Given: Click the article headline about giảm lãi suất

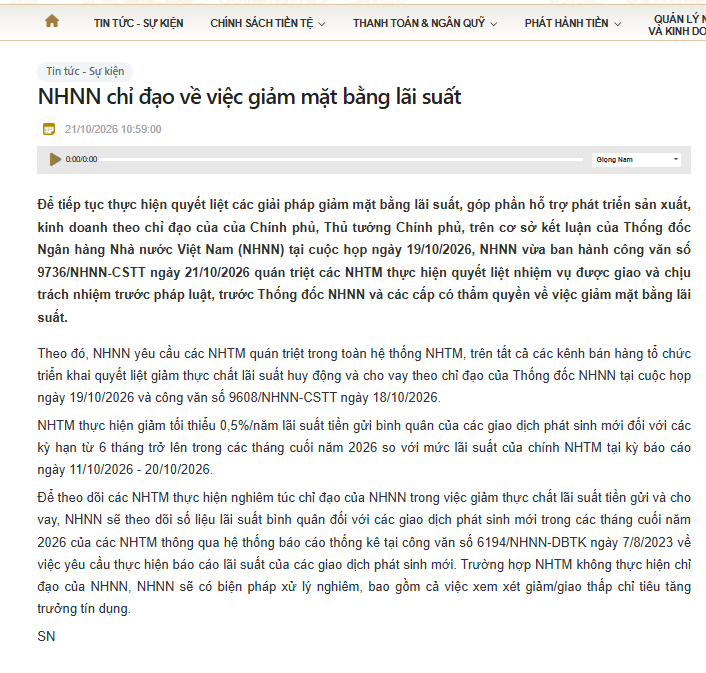Looking at the screenshot, I should [x=249, y=97].
